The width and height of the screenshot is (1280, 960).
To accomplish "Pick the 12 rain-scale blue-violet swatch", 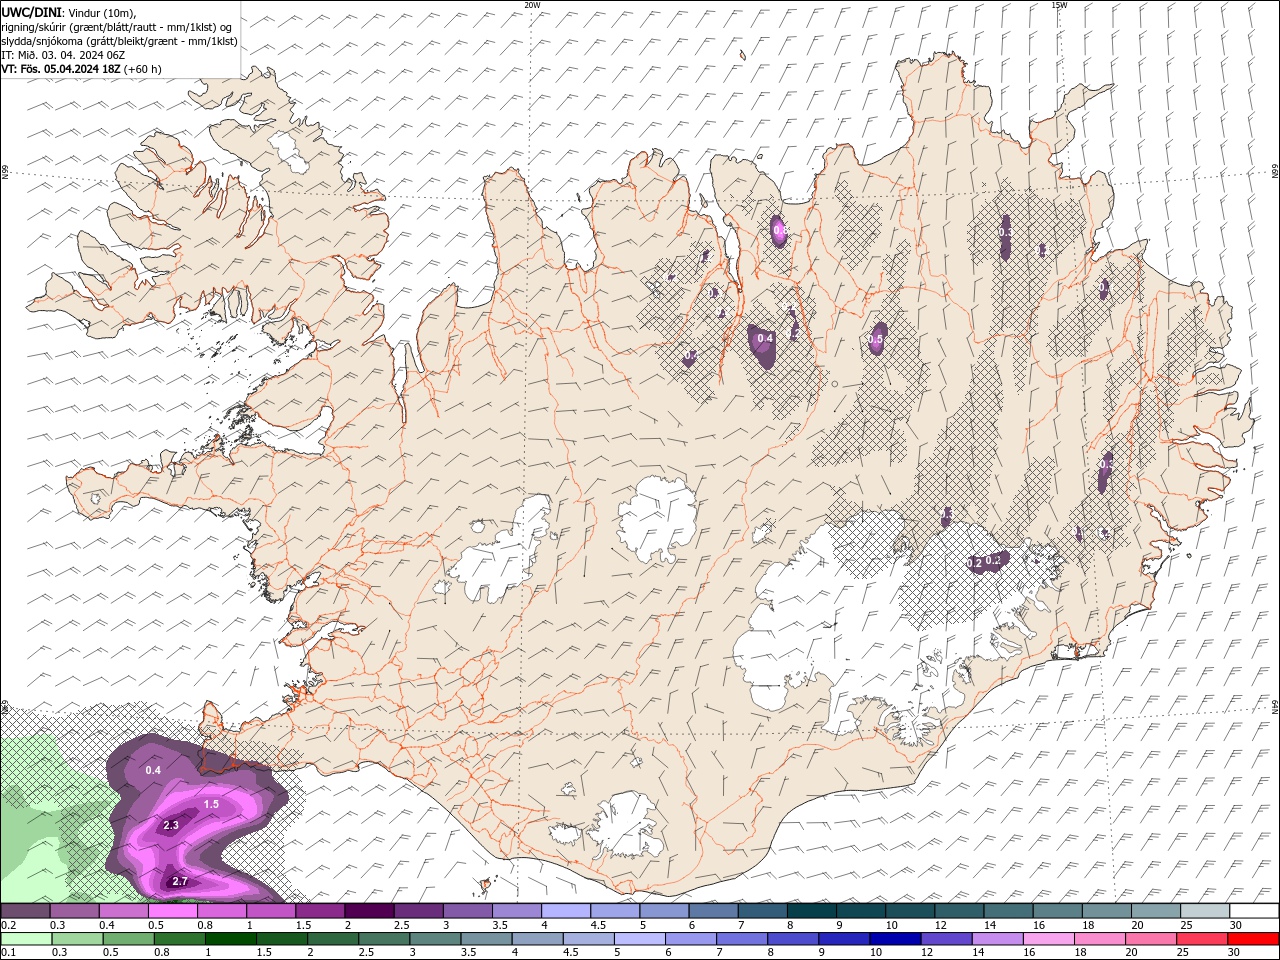I will 945,939.
